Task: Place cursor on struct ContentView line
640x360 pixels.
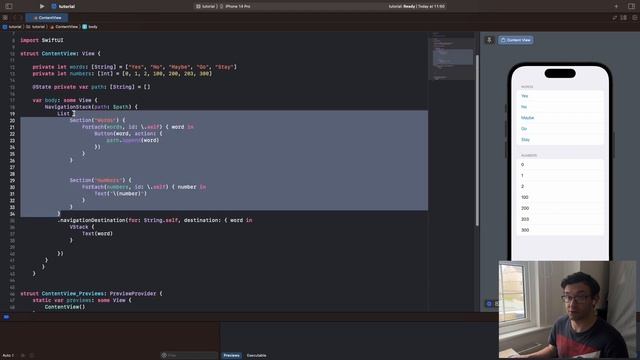Action: coord(60,53)
